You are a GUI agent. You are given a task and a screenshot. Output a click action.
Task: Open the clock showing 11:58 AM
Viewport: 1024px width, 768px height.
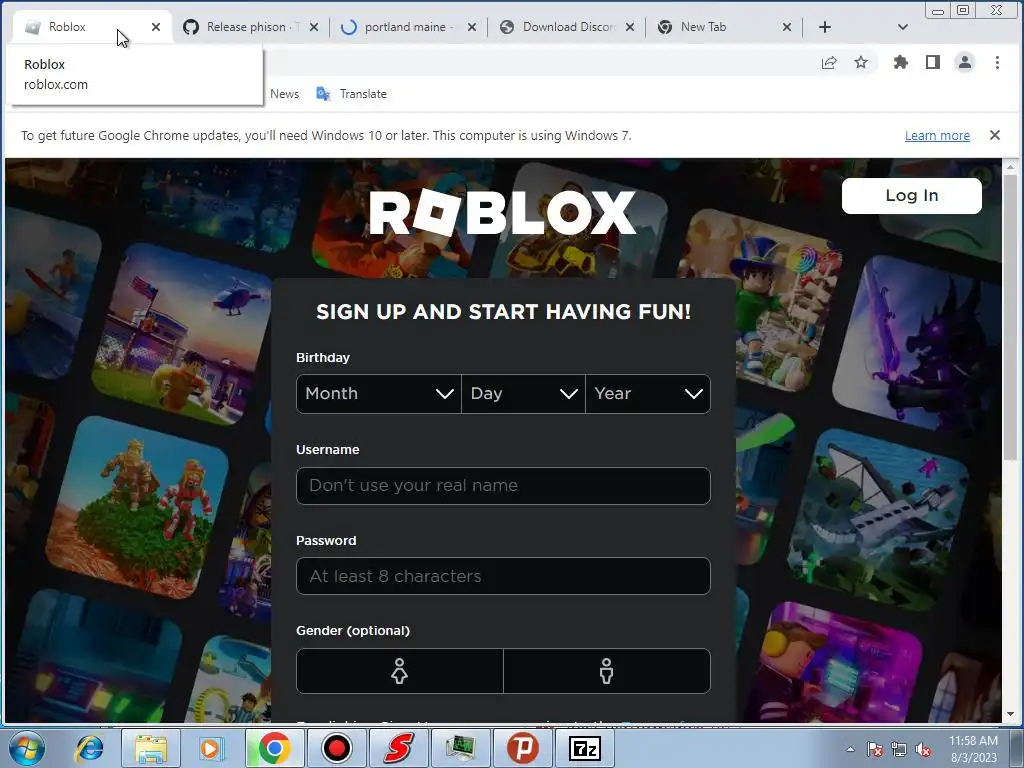point(973,748)
